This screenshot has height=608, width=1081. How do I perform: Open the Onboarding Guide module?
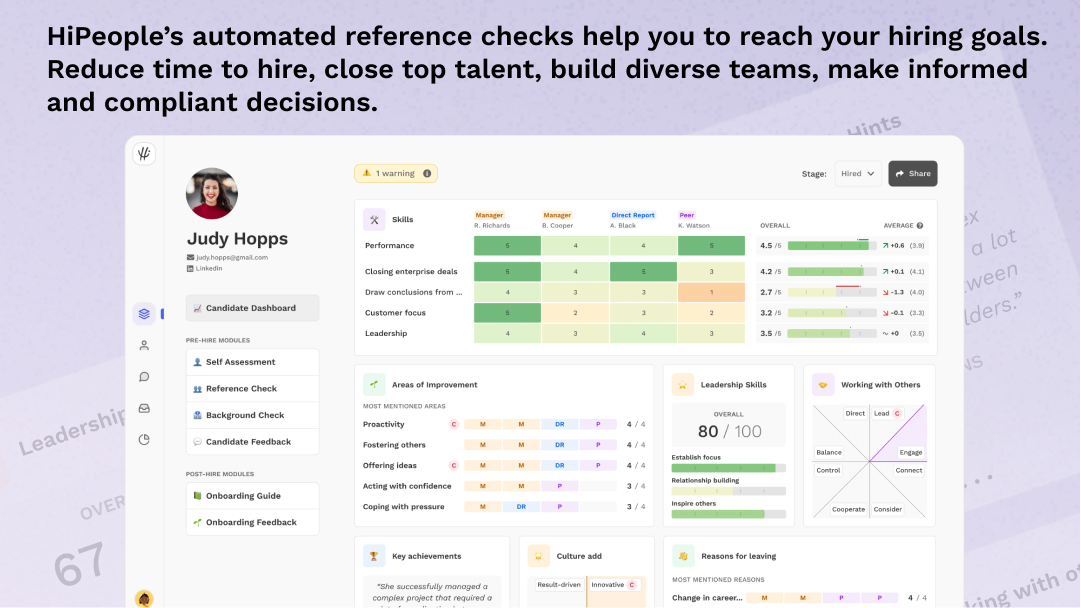pyautogui.click(x=252, y=496)
